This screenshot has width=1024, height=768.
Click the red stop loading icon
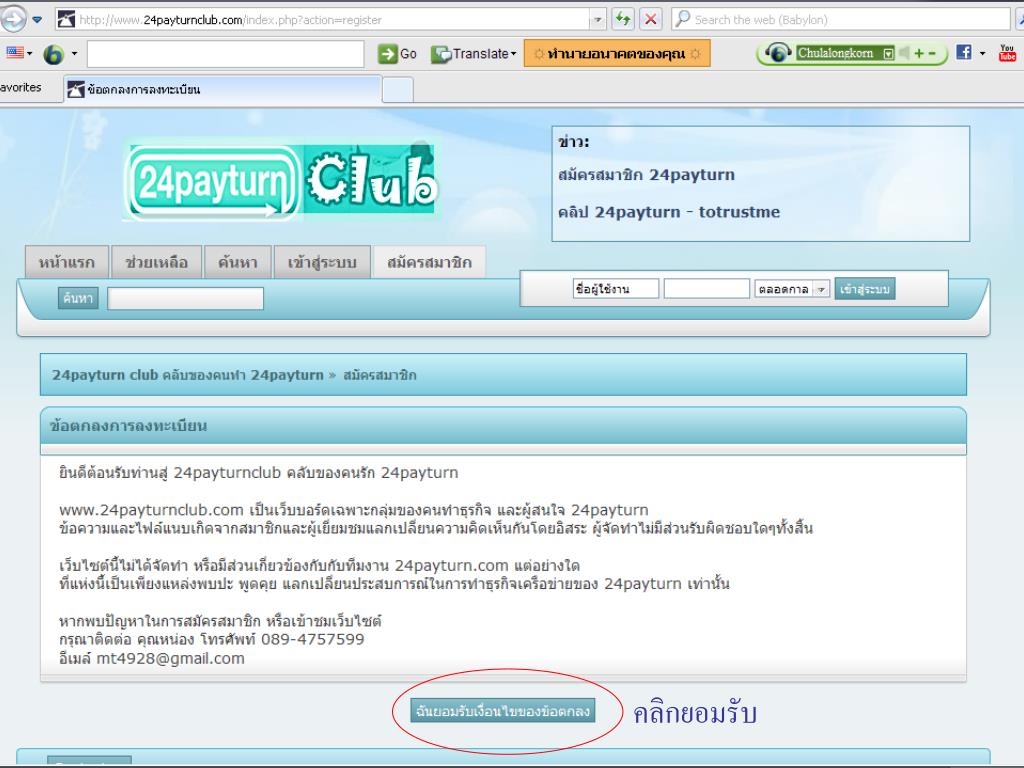[650, 19]
